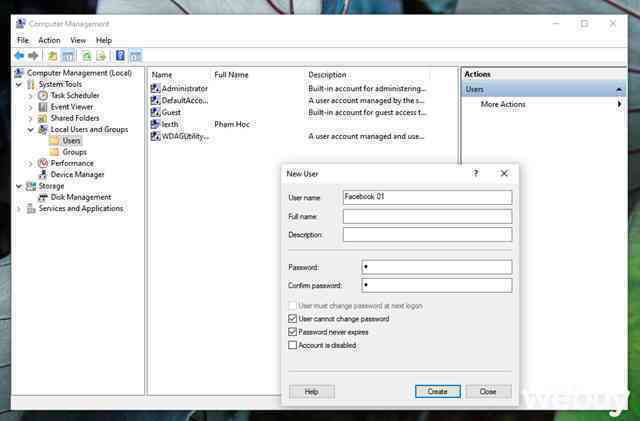Click the Forward arrow toolbar icon
Screen dimensions: 640x421
pyautogui.click(x=33, y=56)
